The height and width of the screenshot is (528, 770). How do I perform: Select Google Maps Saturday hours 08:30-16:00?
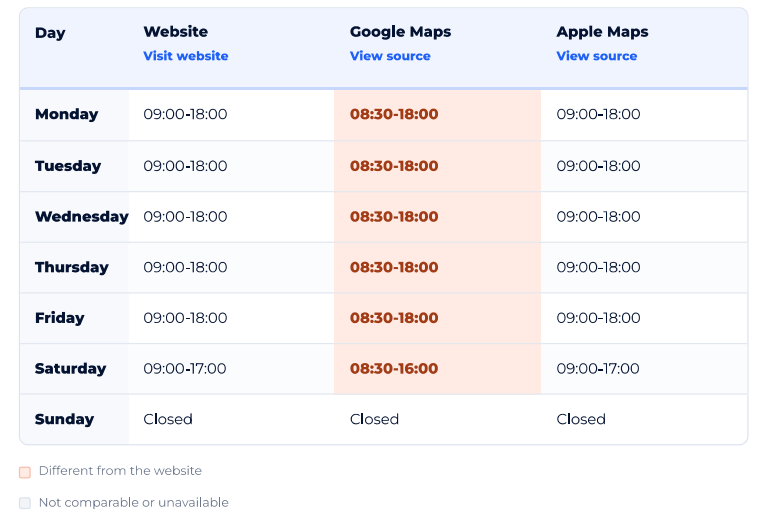(x=394, y=368)
